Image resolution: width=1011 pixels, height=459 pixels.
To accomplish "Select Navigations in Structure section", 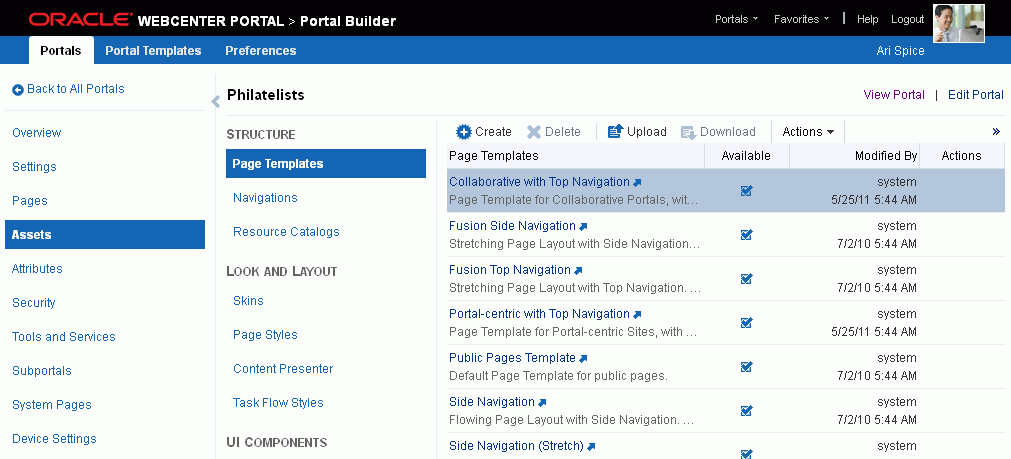I will 265,198.
